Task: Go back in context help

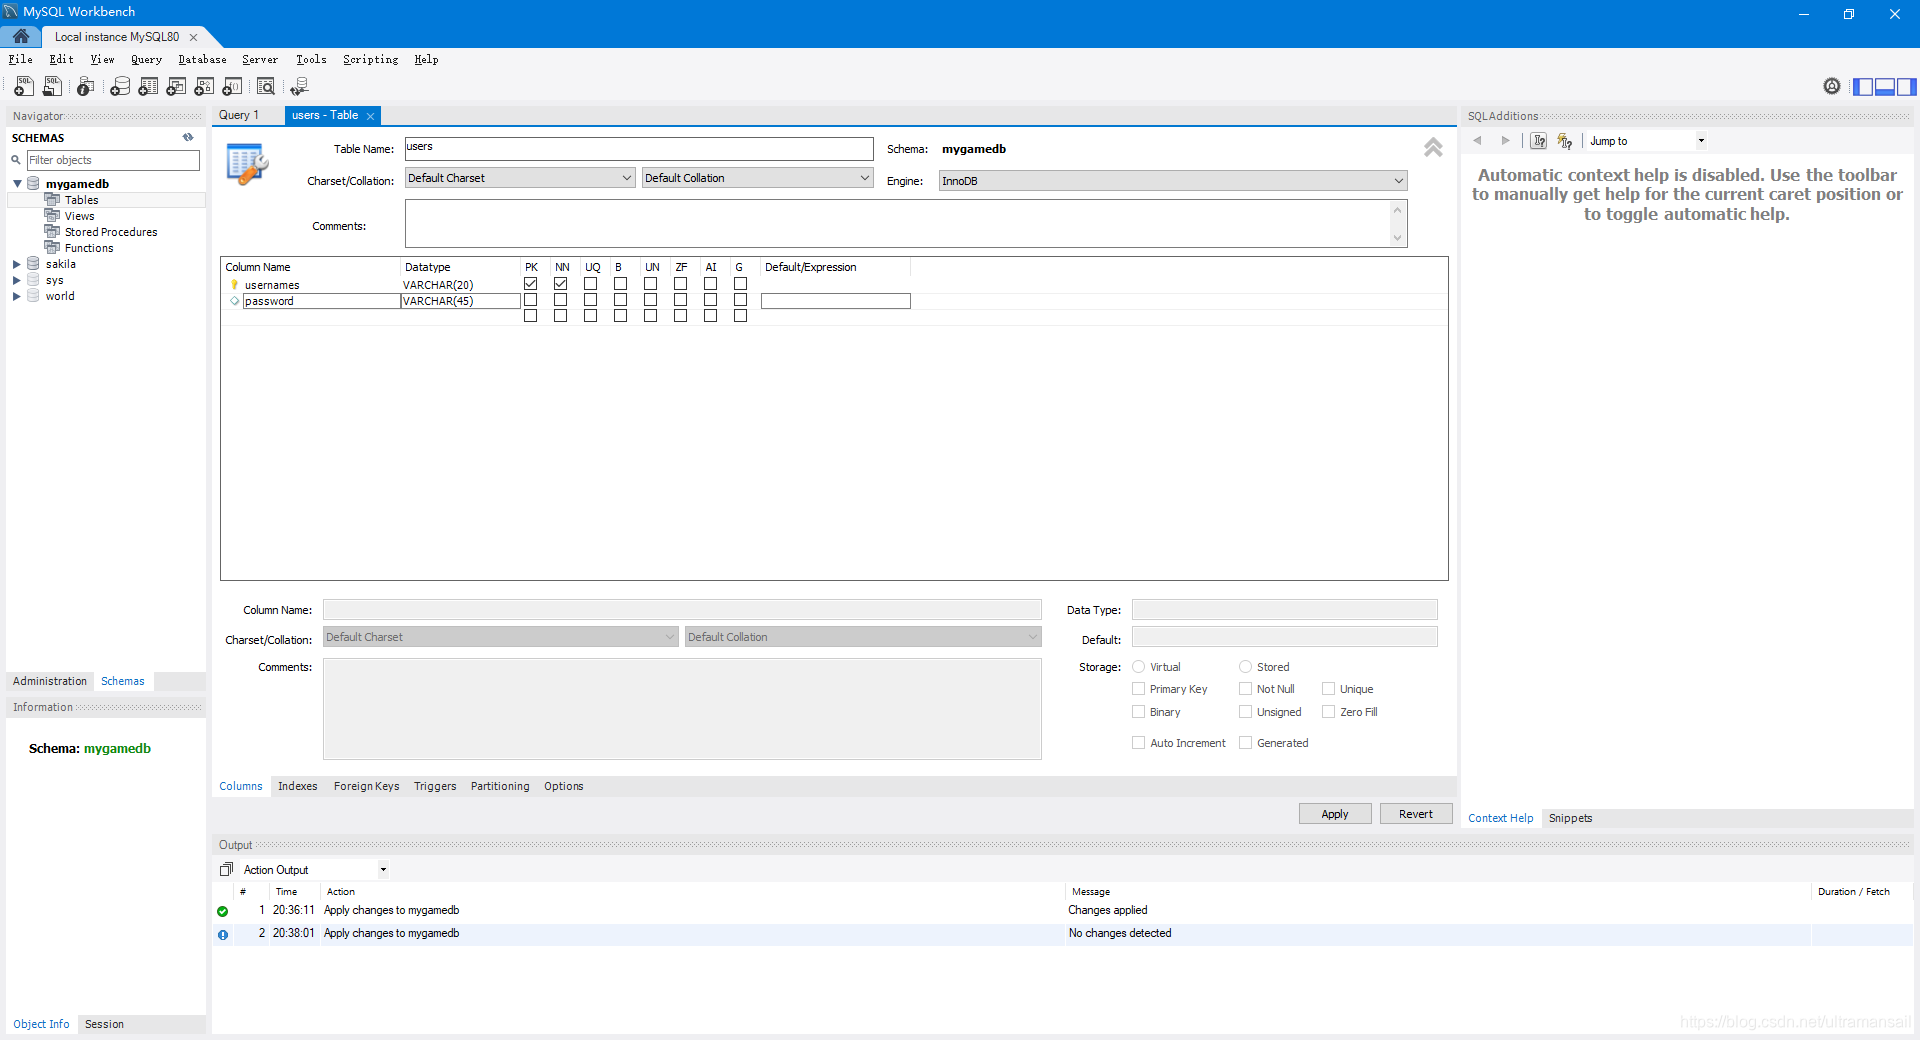Action: click(x=1478, y=141)
